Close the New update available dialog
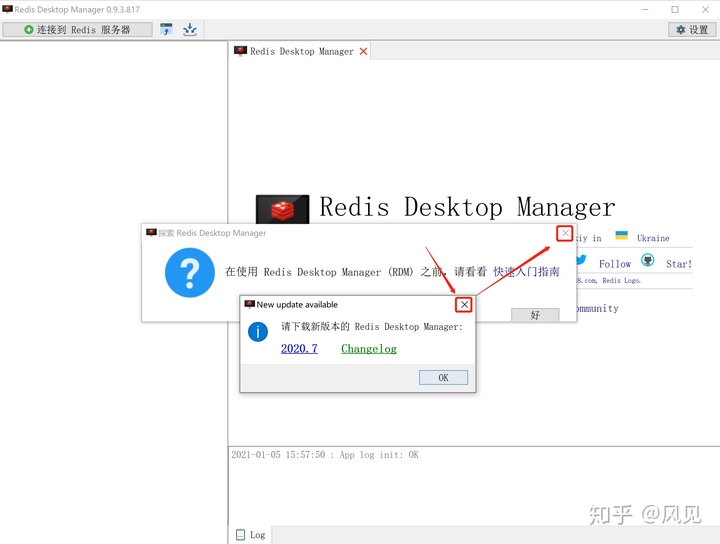This screenshot has width=720, height=544. click(464, 304)
